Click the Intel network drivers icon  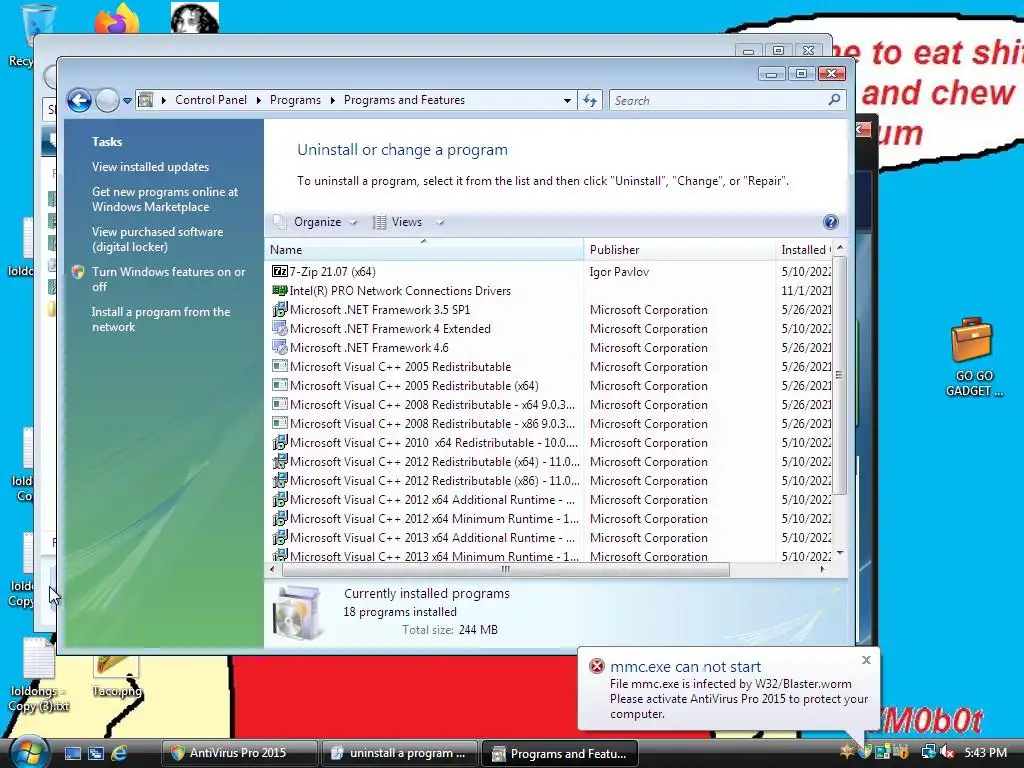point(280,290)
